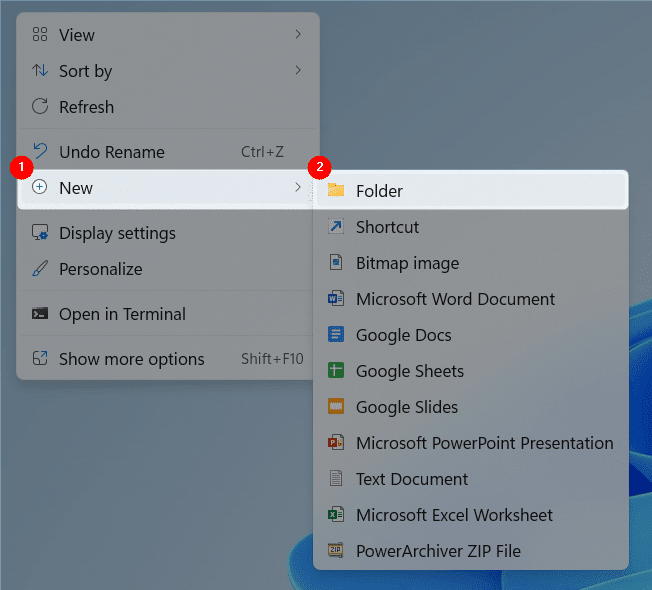Expand the New submenu chevron
The width and height of the screenshot is (652, 590).
[298, 187]
